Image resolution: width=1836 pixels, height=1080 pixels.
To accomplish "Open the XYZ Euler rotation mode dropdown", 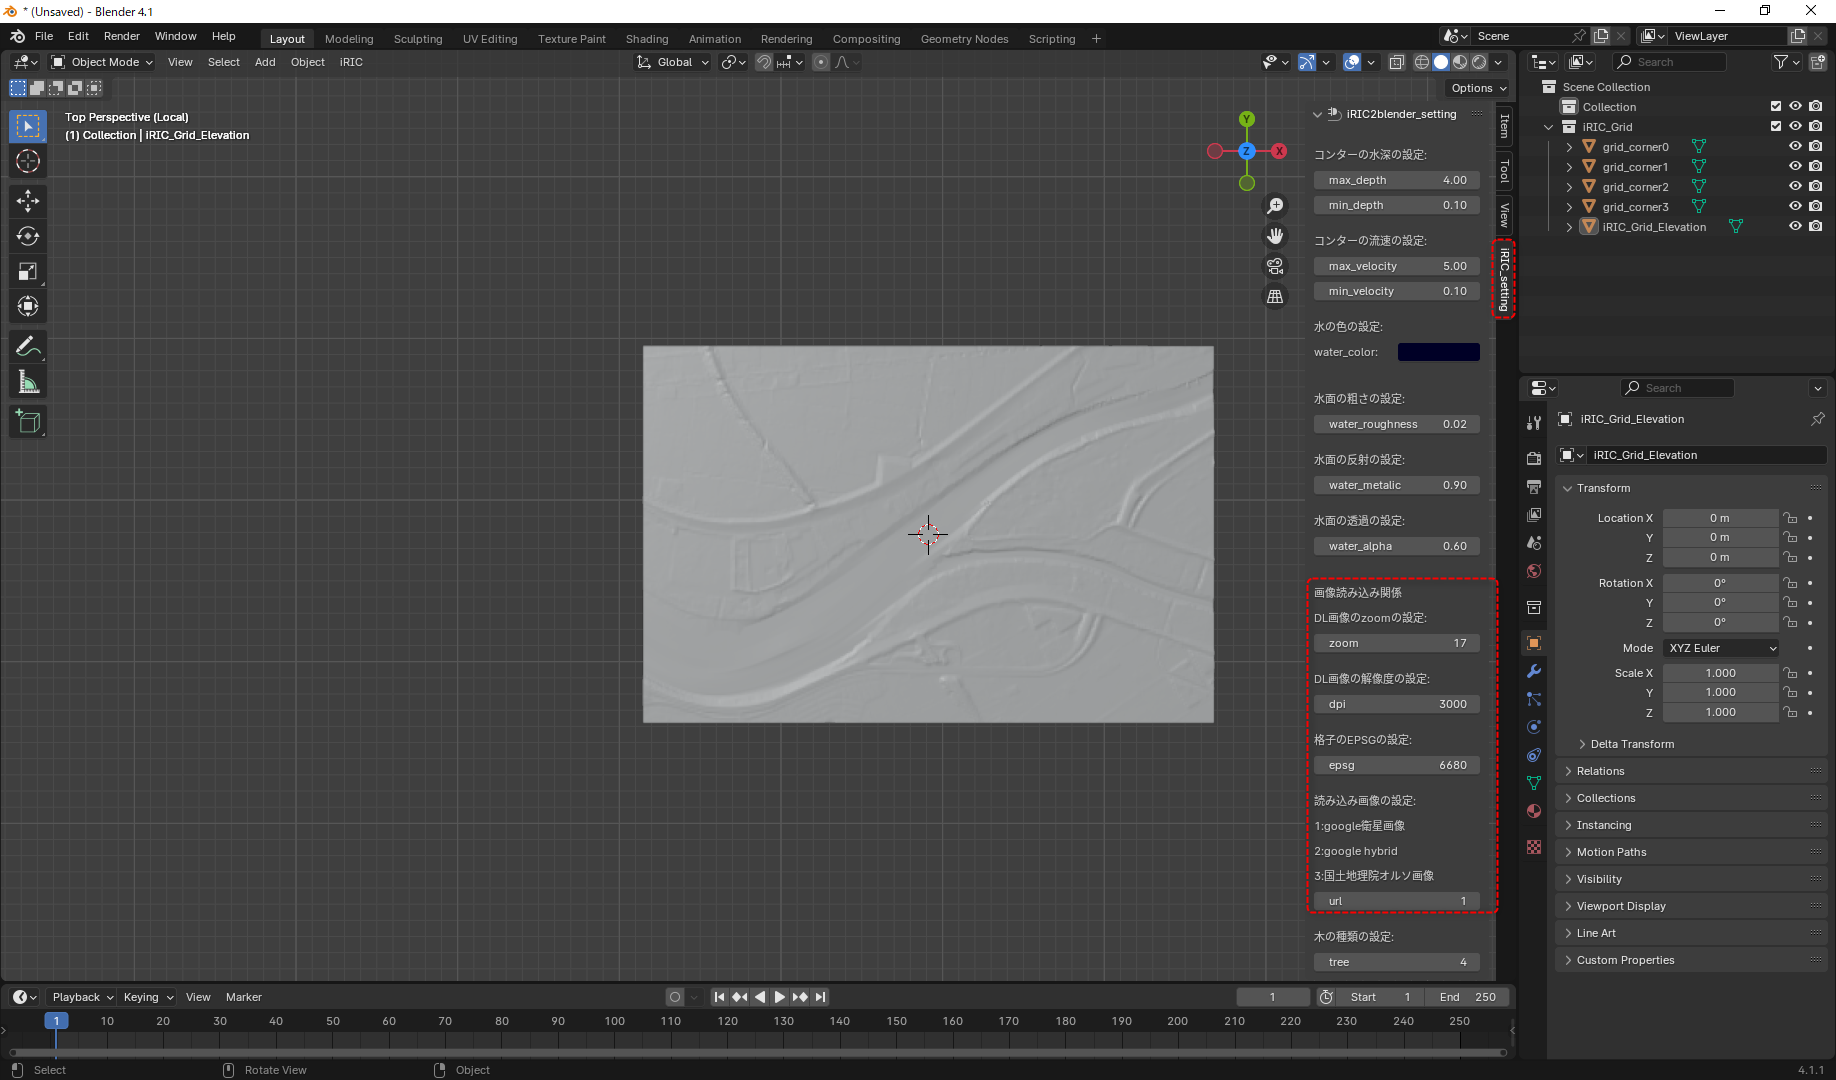I will [x=1721, y=648].
